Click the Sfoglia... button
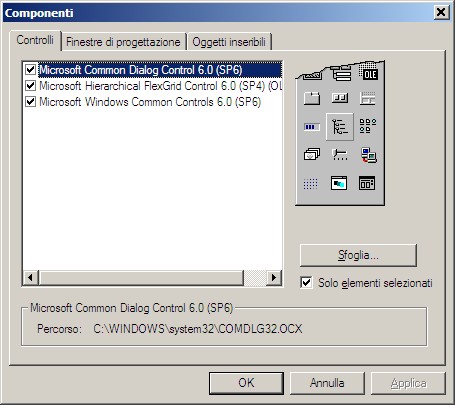This screenshot has height=405, width=455. pos(358,255)
